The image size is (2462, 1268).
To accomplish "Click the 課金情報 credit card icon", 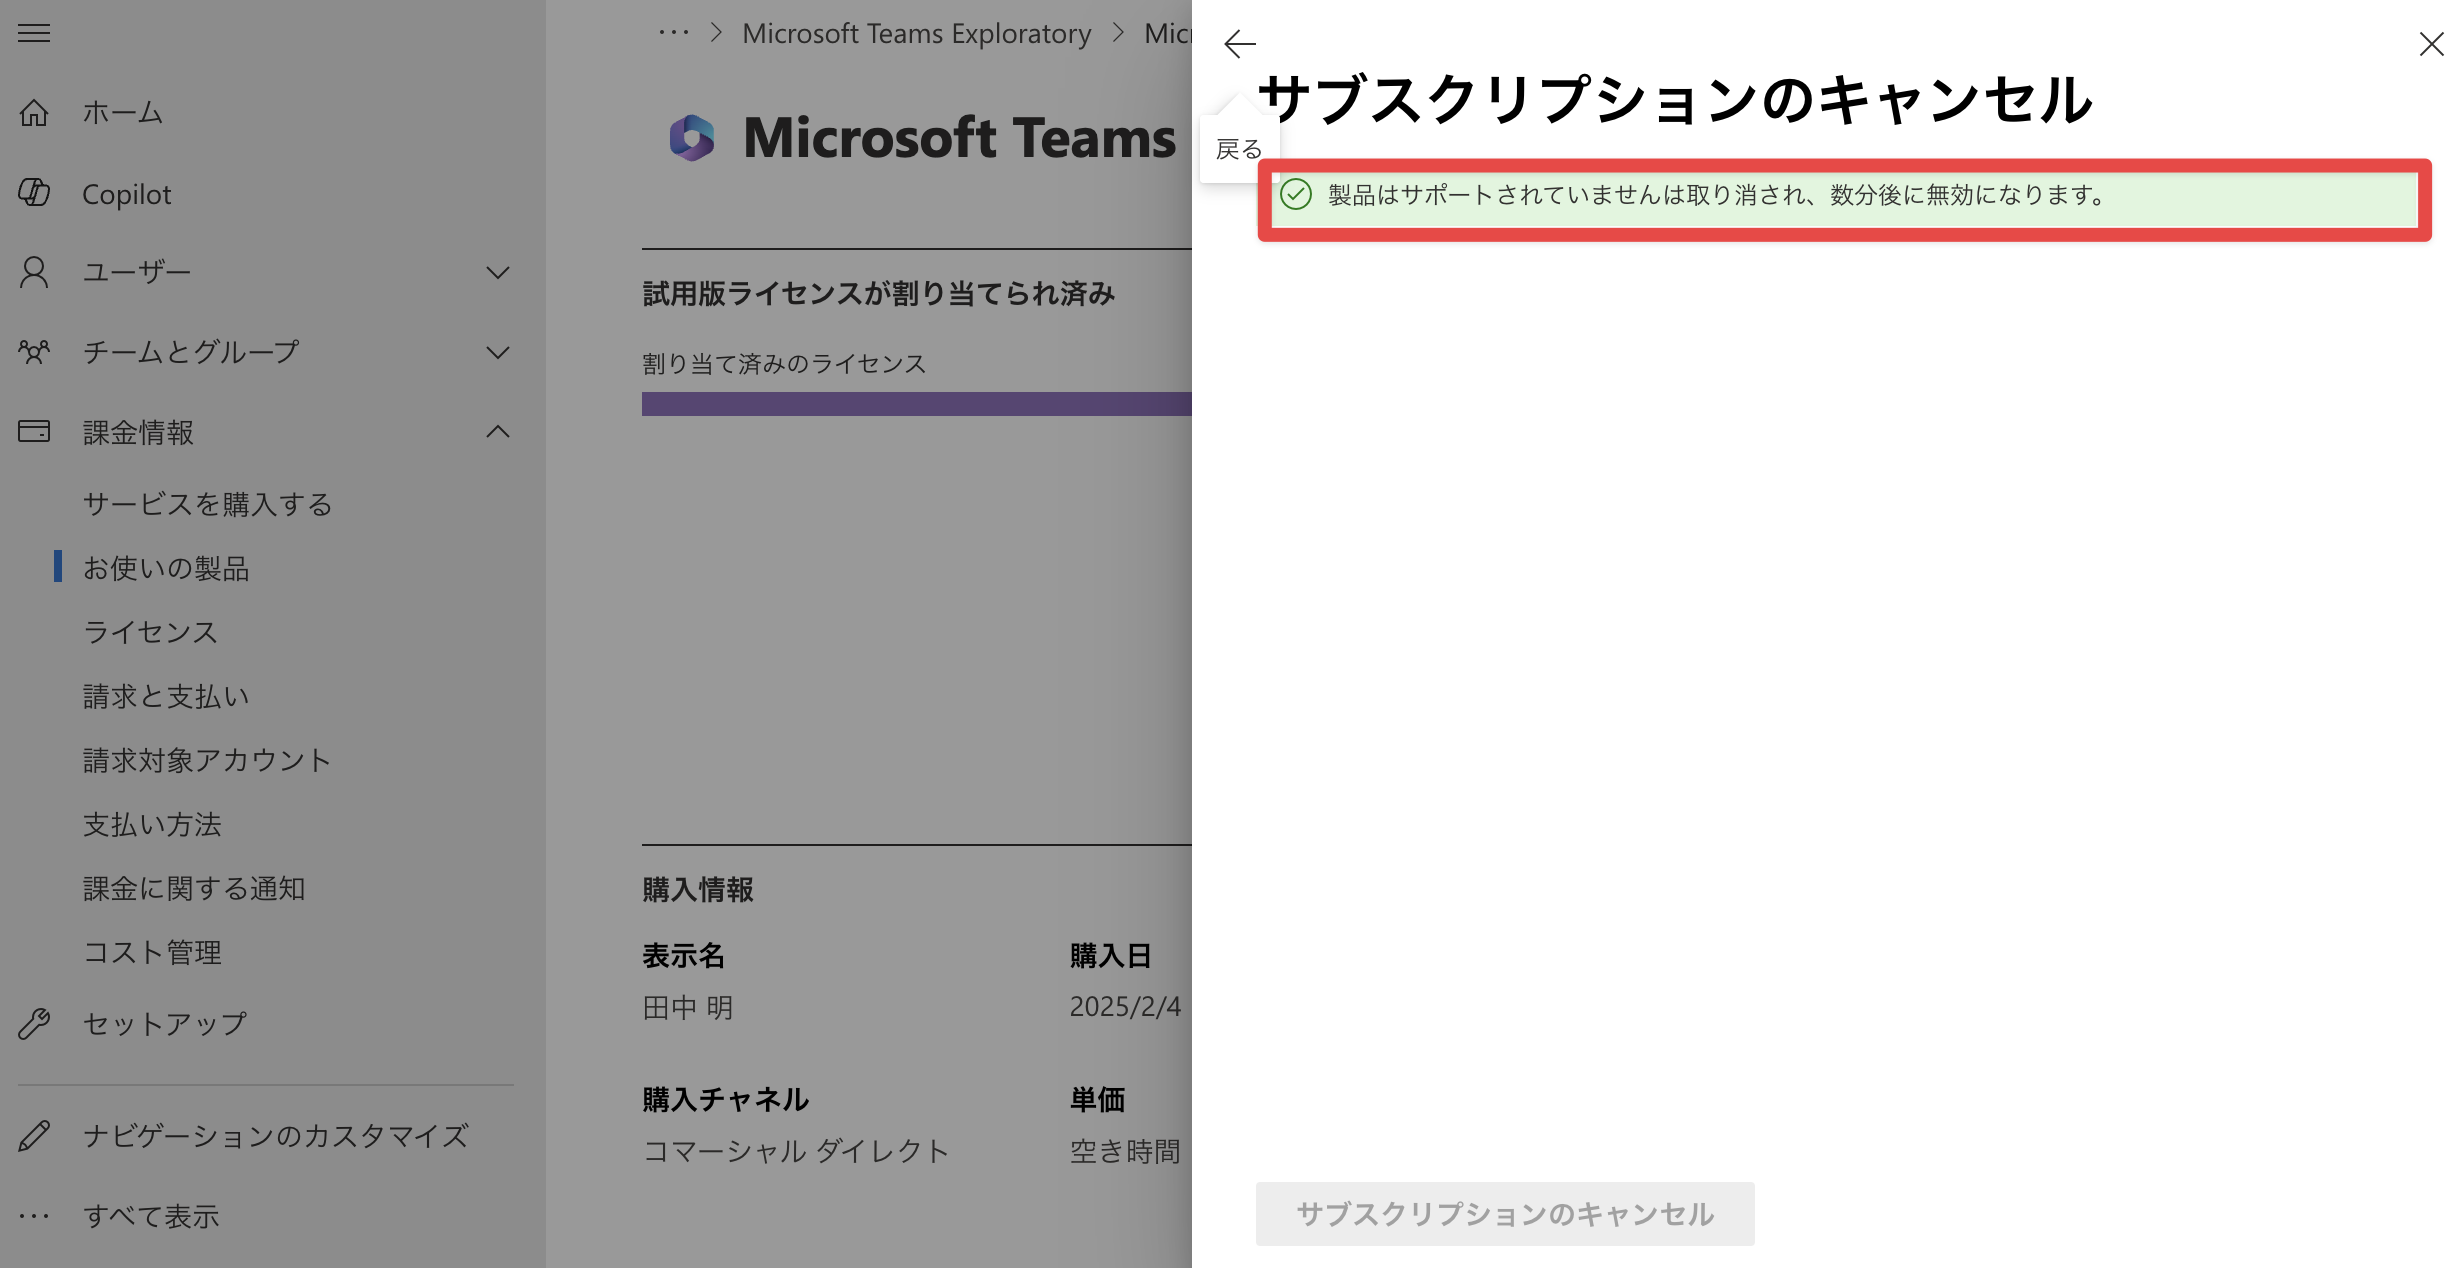I will 34,432.
